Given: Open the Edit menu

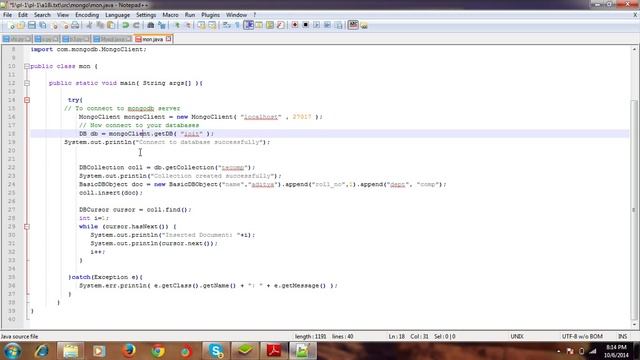Looking at the screenshot, I should coord(23,15).
